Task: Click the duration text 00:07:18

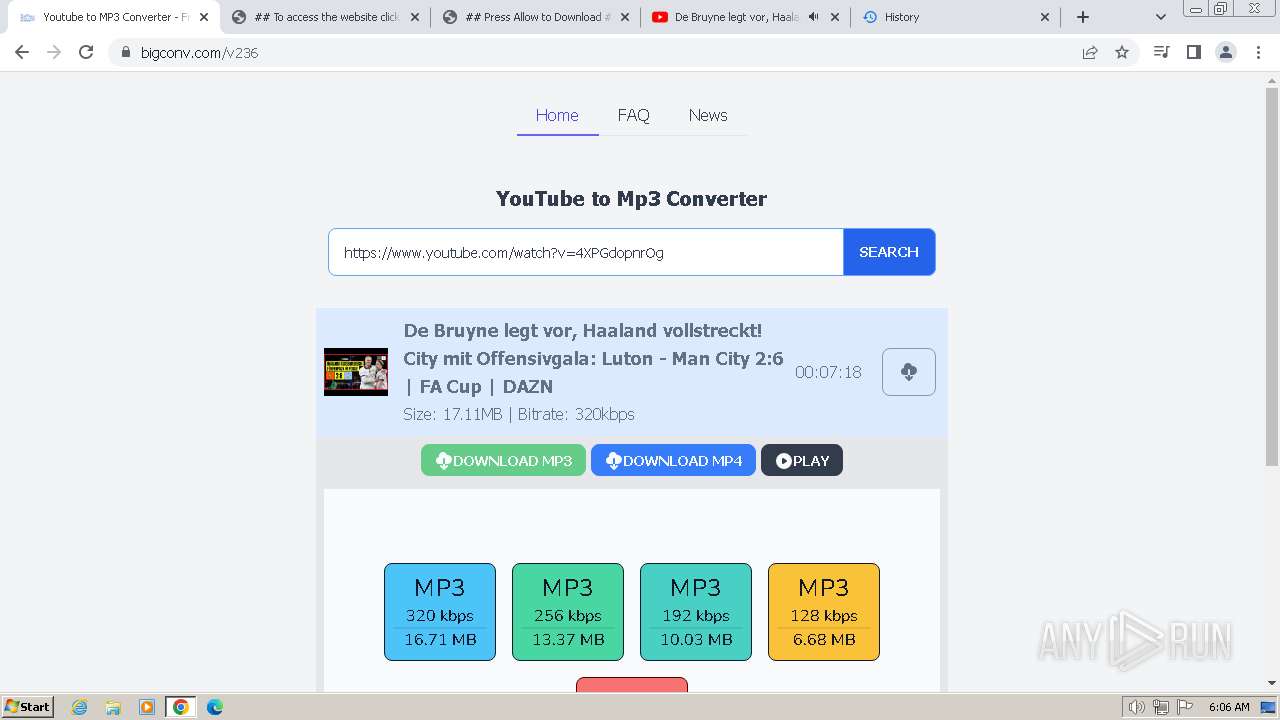Action: coord(828,372)
